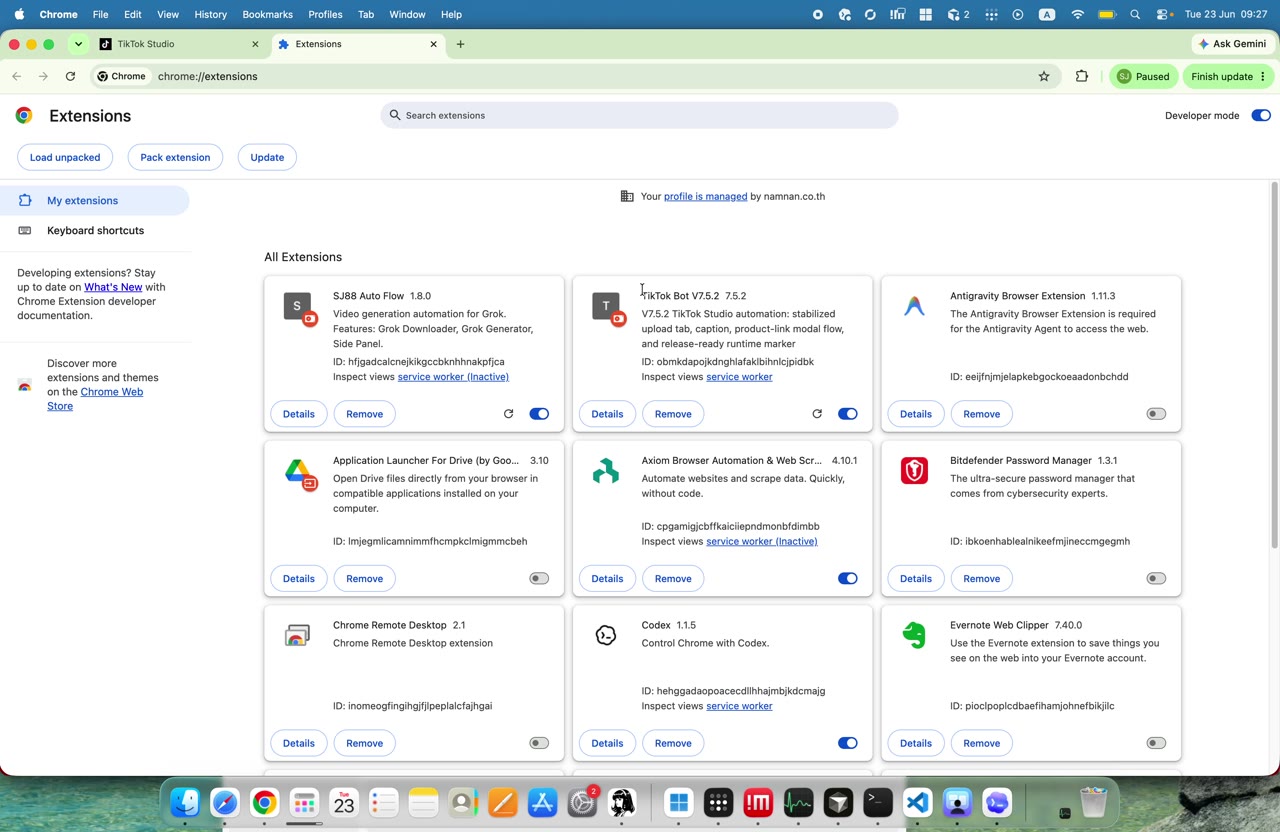Click the Chrome logo beside the Extensions title
1280x832 pixels.
[x=24, y=115]
